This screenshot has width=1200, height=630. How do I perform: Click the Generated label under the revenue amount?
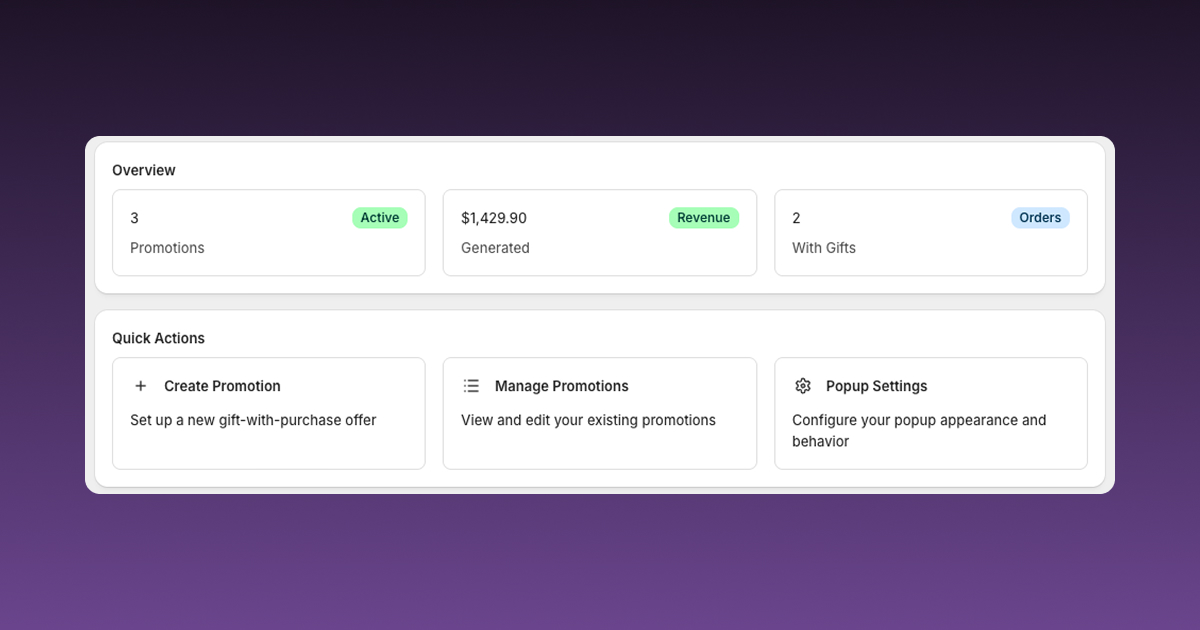tap(495, 248)
